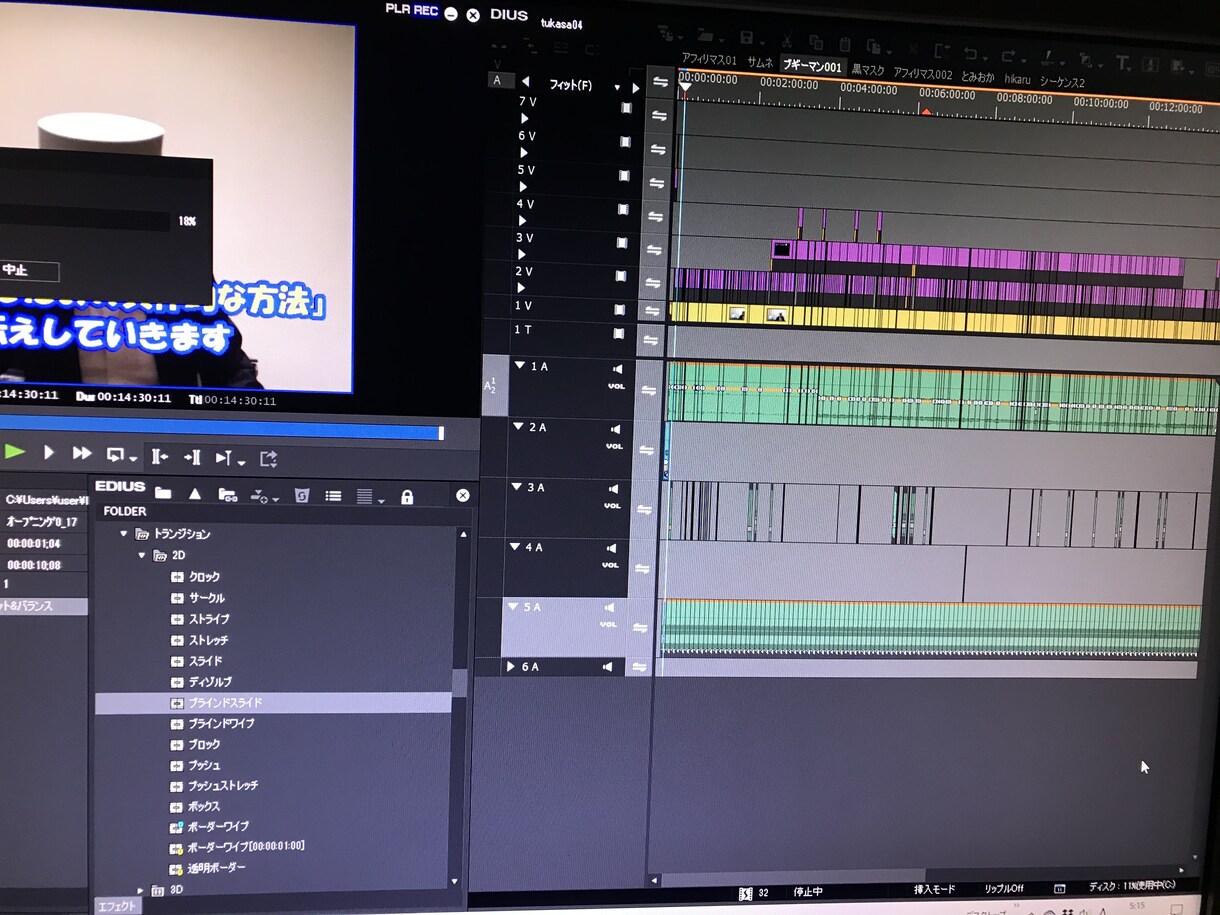Select the クロック transition
This screenshot has height=915, width=1220.
(x=205, y=577)
